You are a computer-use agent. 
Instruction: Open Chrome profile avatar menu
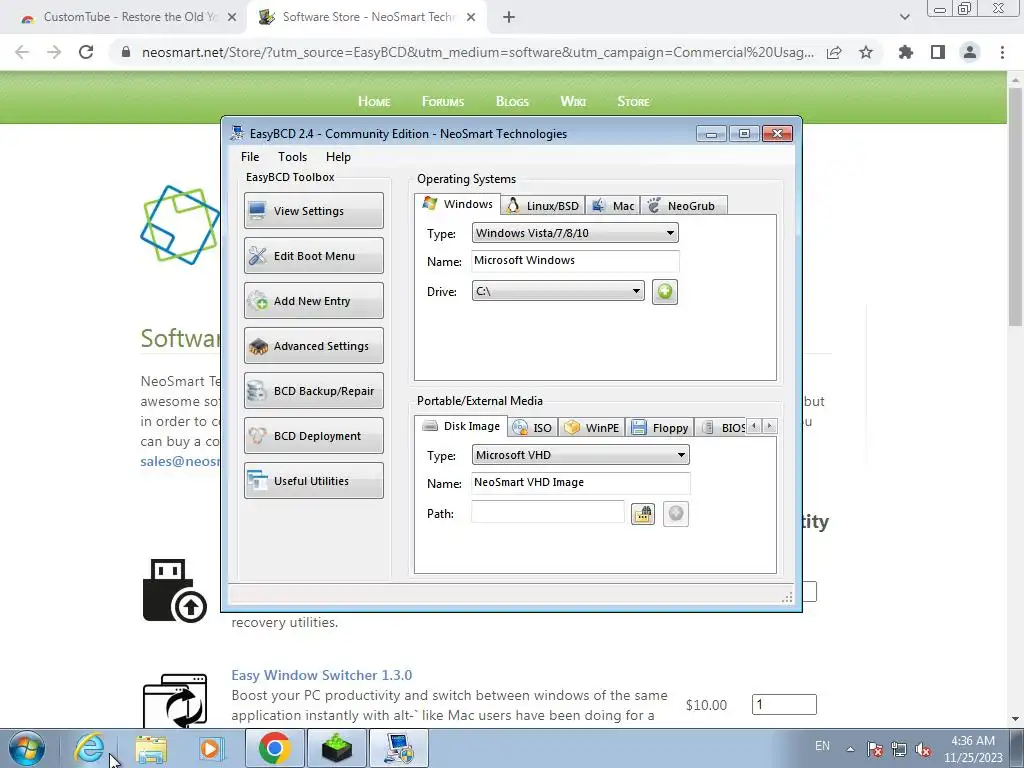click(x=970, y=52)
